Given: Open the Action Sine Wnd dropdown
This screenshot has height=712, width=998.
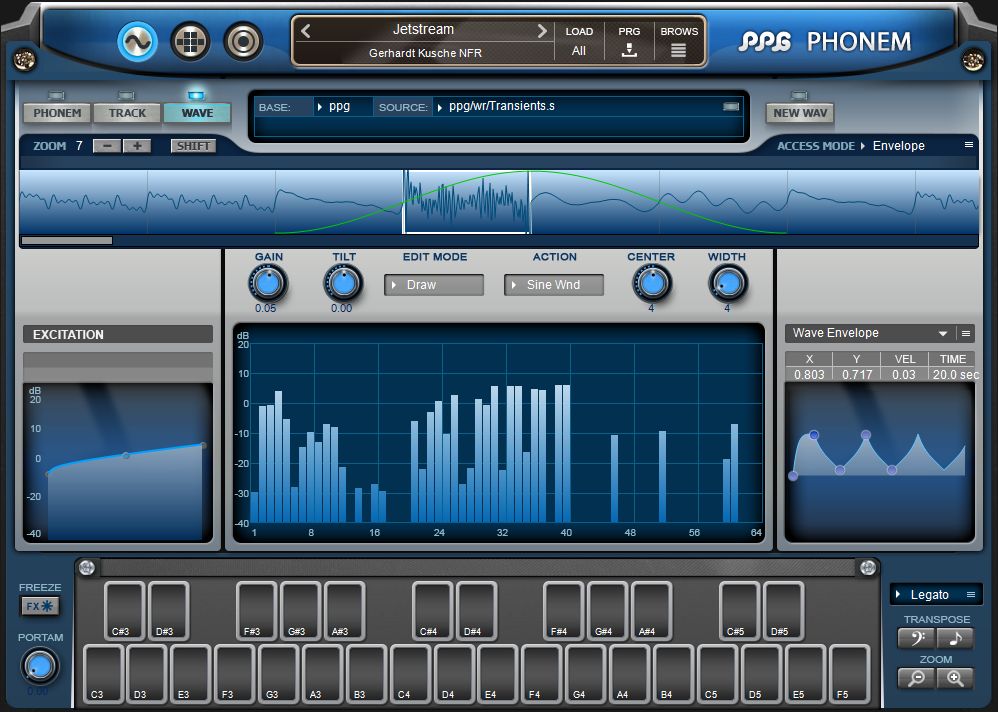Looking at the screenshot, I should pyautogui.click(x=554, y=285).
